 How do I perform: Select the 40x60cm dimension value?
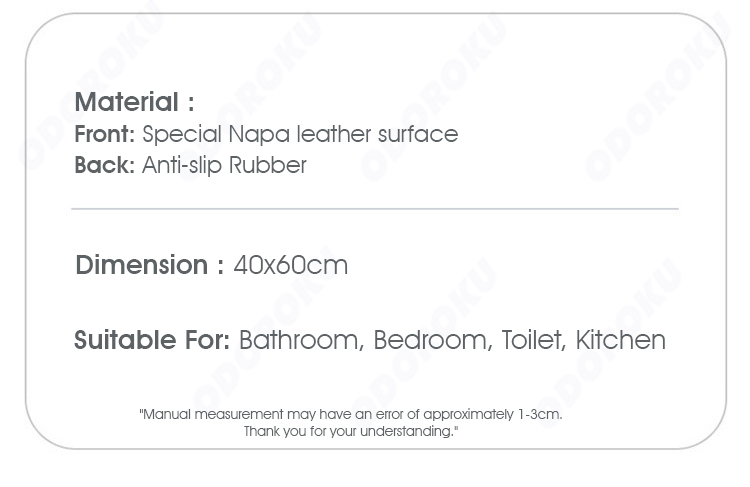(291, 265)
